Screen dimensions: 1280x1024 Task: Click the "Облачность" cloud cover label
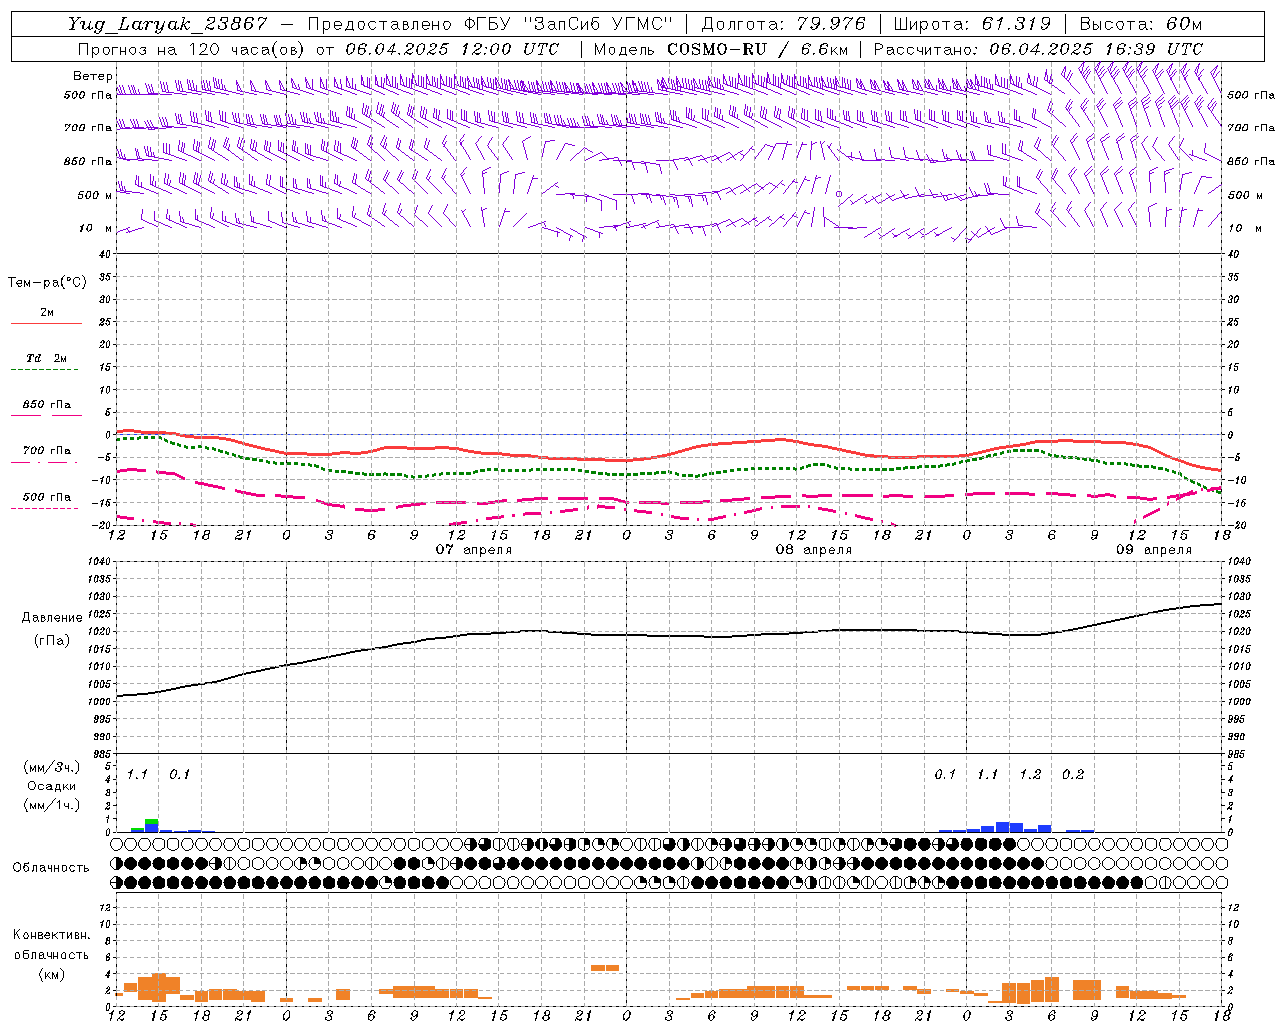[x=51, y=868]
